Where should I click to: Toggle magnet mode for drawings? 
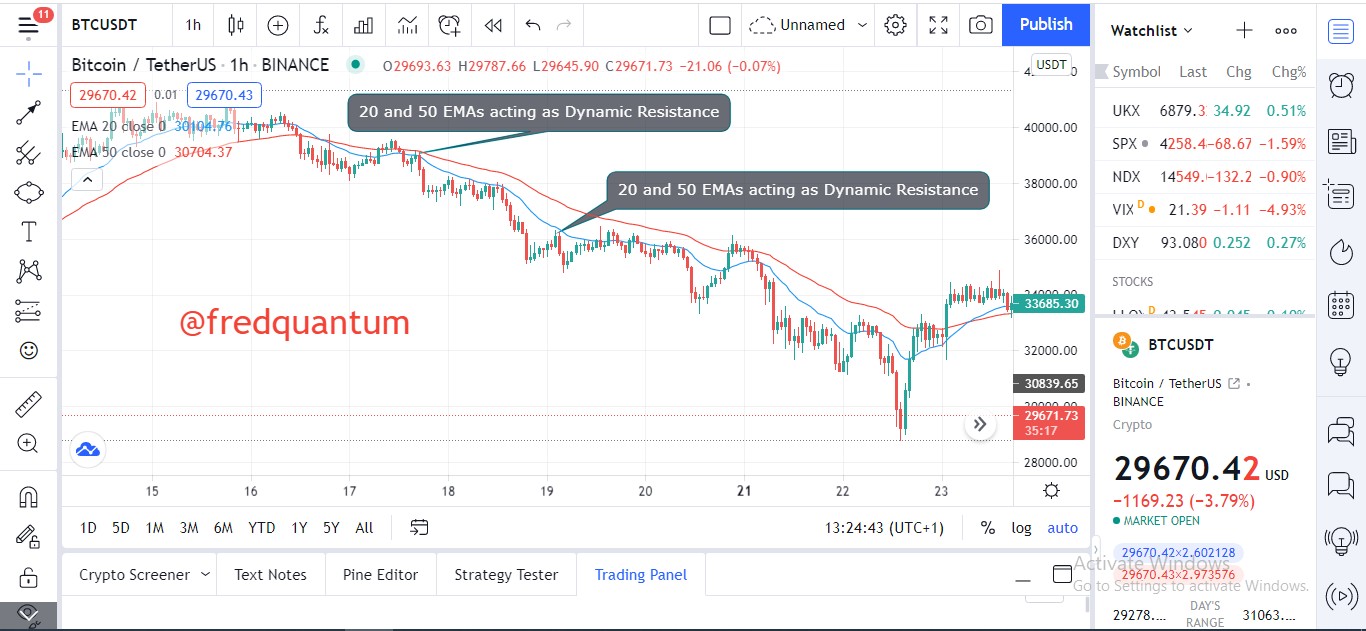coord(29,497)
